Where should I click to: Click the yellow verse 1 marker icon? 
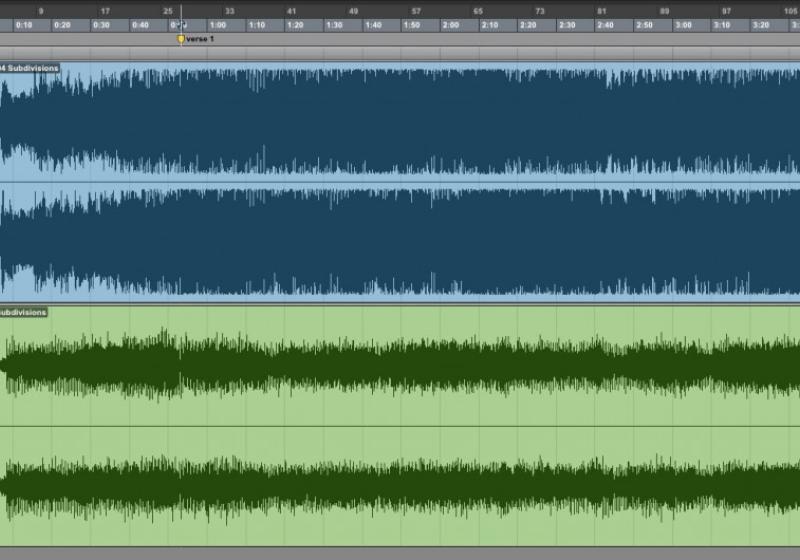click(x=181, y=39)
